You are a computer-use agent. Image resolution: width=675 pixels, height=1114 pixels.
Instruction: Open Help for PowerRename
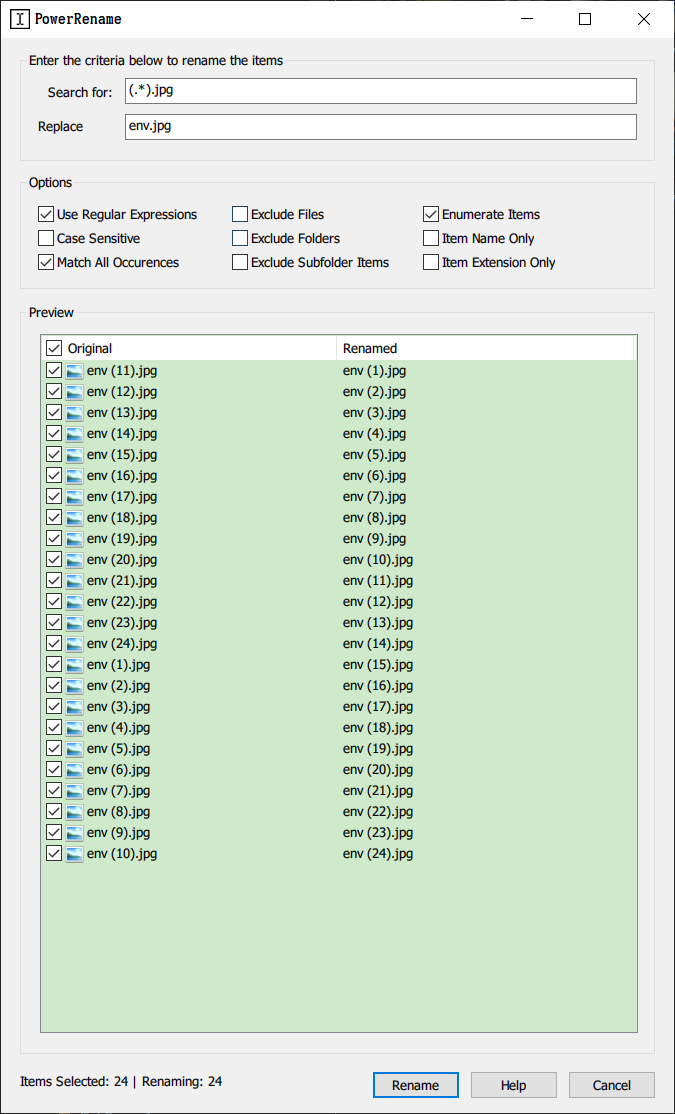[x=513, y=1085]
